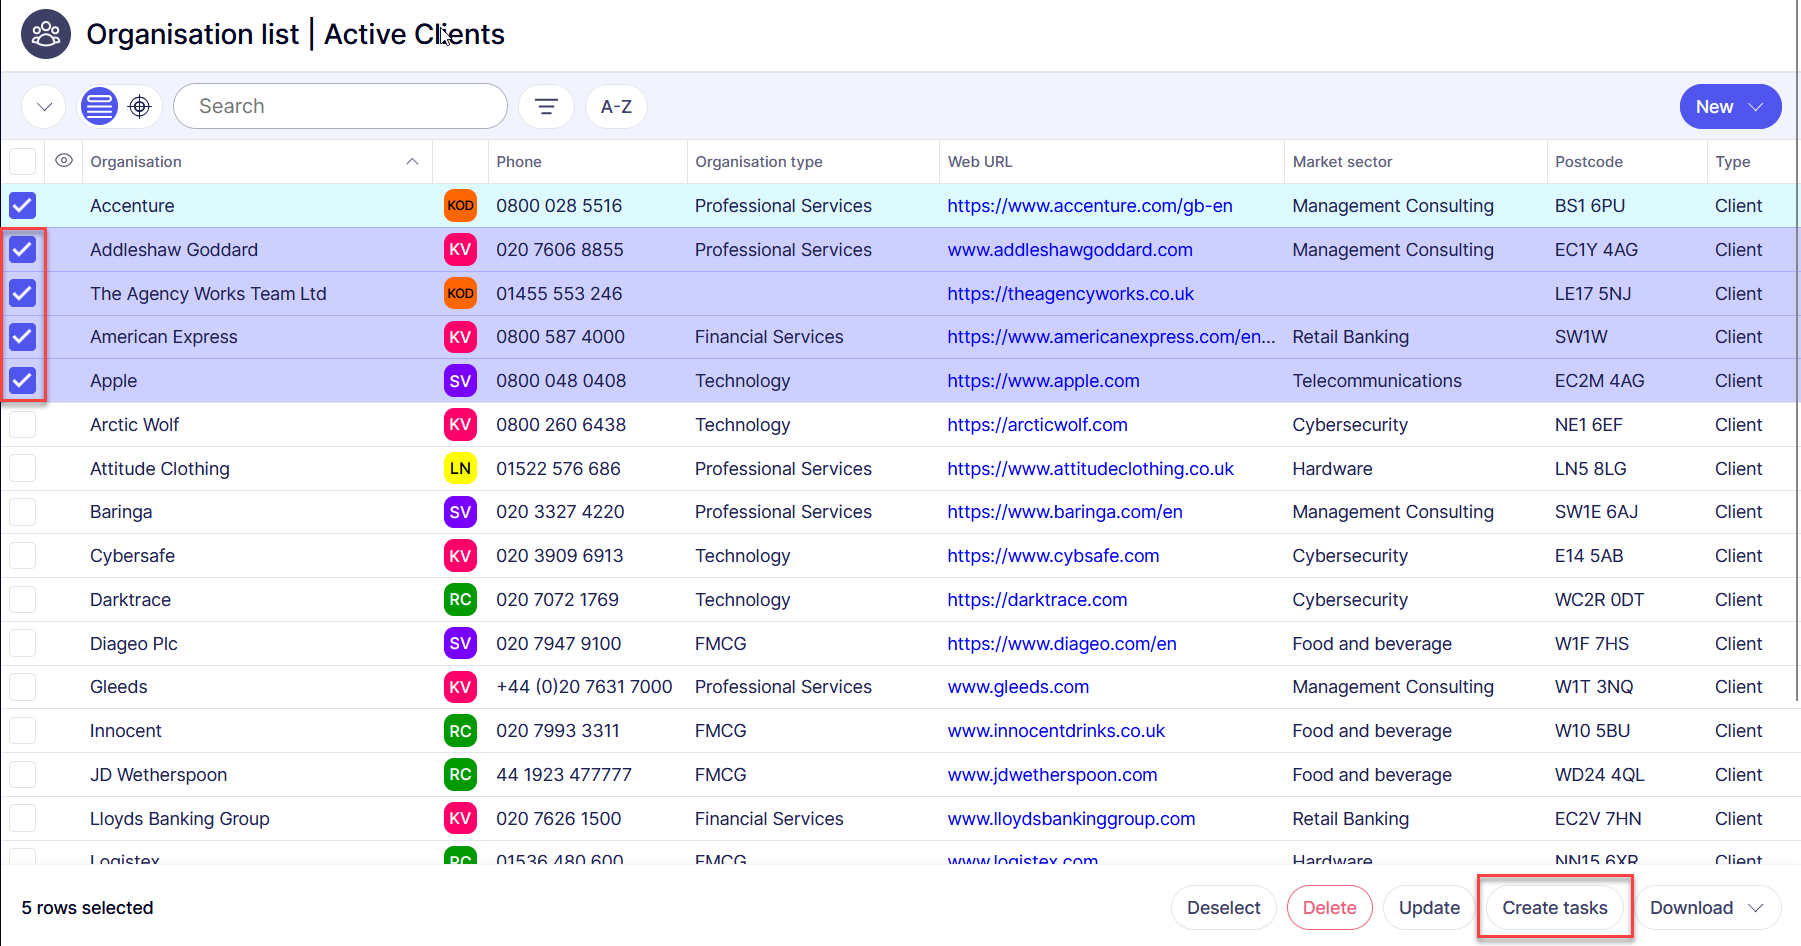
Task: Expand the Download dropdown
Action: point(1707,908)
